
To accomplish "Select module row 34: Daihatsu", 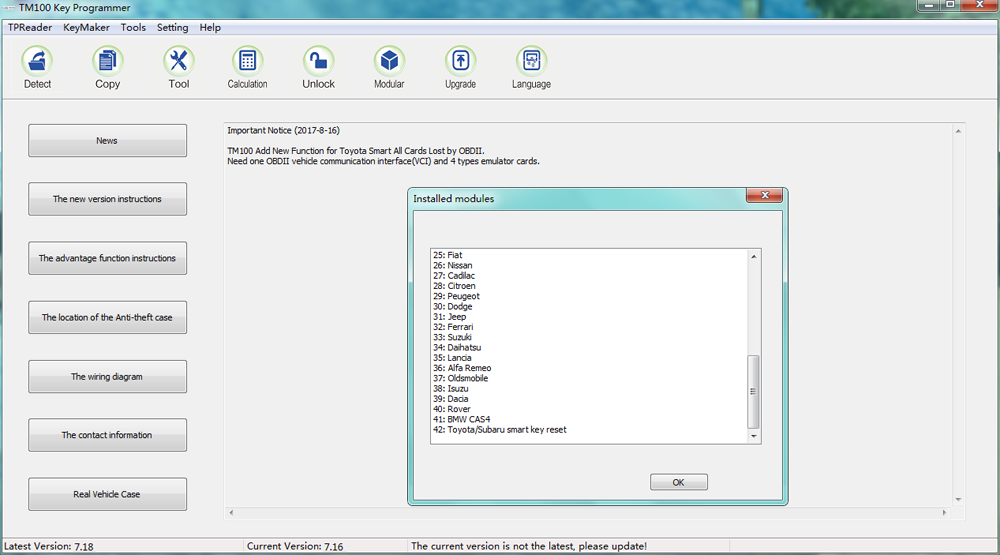I will pos(457,348).
